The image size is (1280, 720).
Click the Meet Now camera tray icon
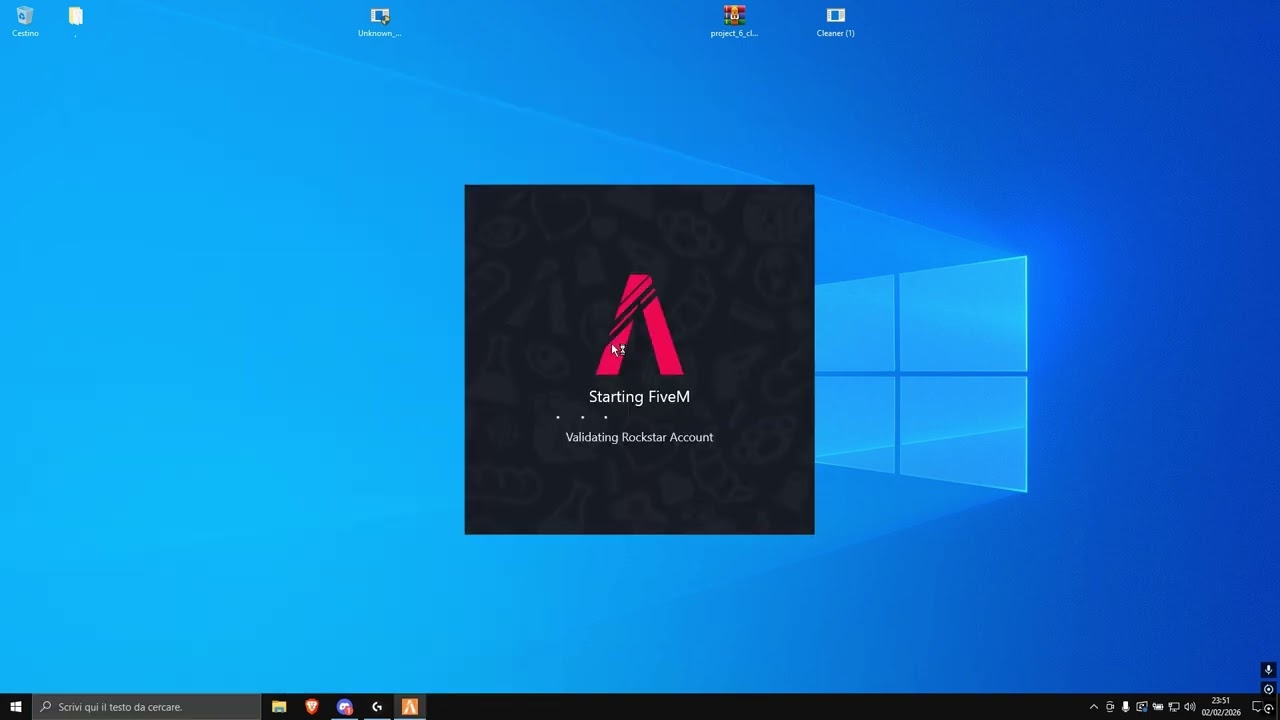(x=1109, y=707)
